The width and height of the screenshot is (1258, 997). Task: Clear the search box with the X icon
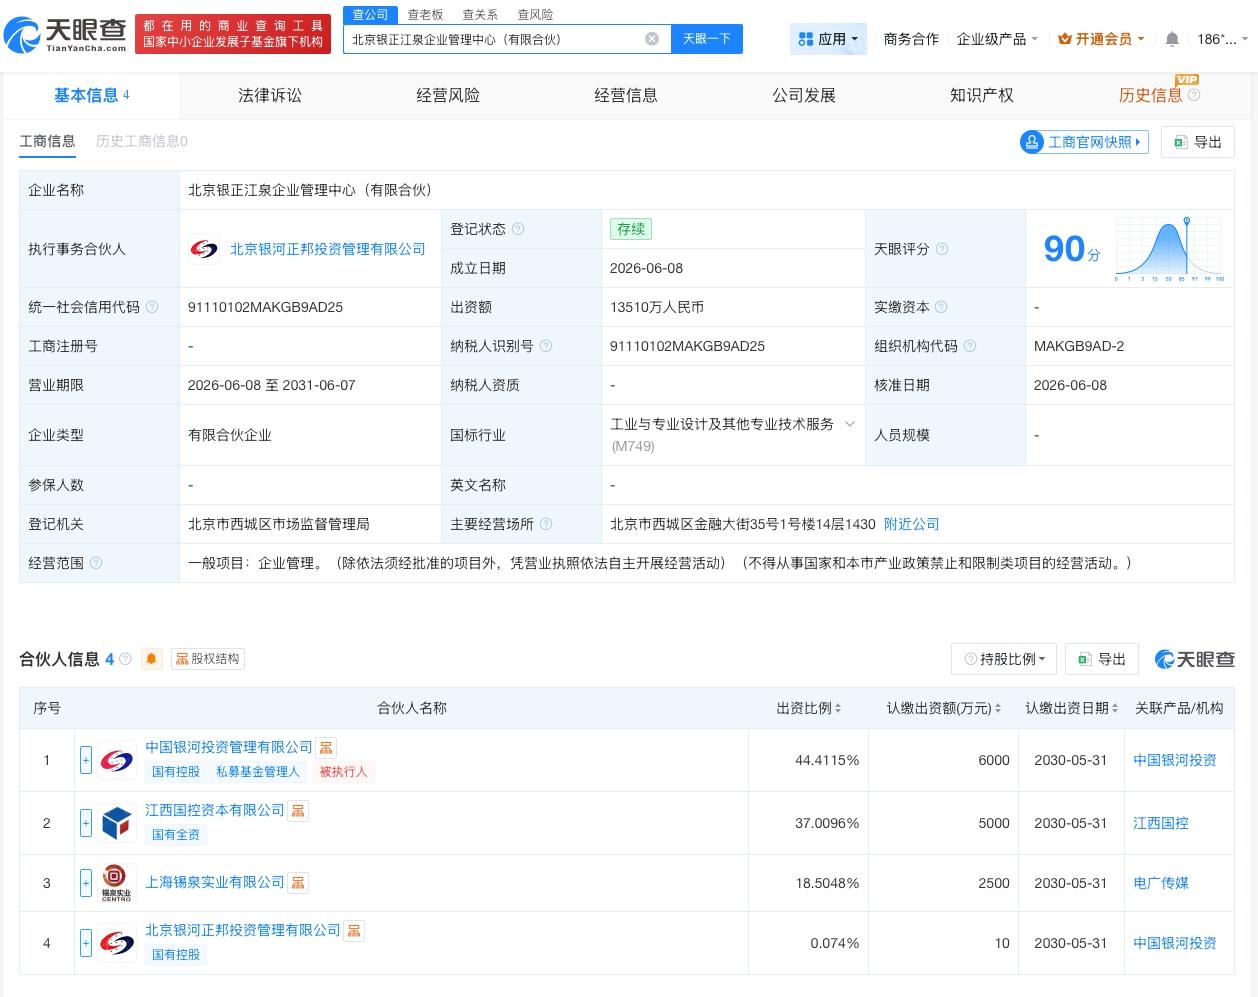point(652,39)
